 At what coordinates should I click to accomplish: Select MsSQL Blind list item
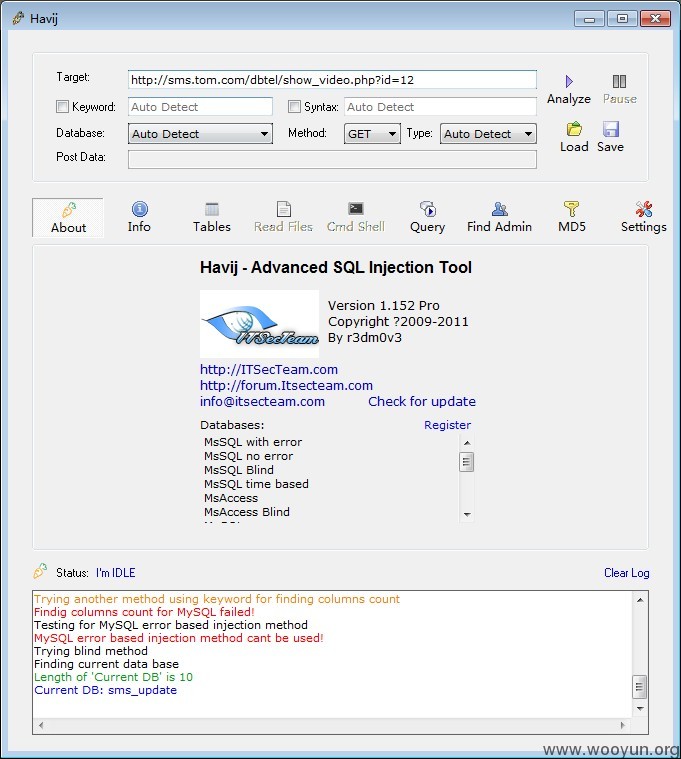tap(239, 470)
